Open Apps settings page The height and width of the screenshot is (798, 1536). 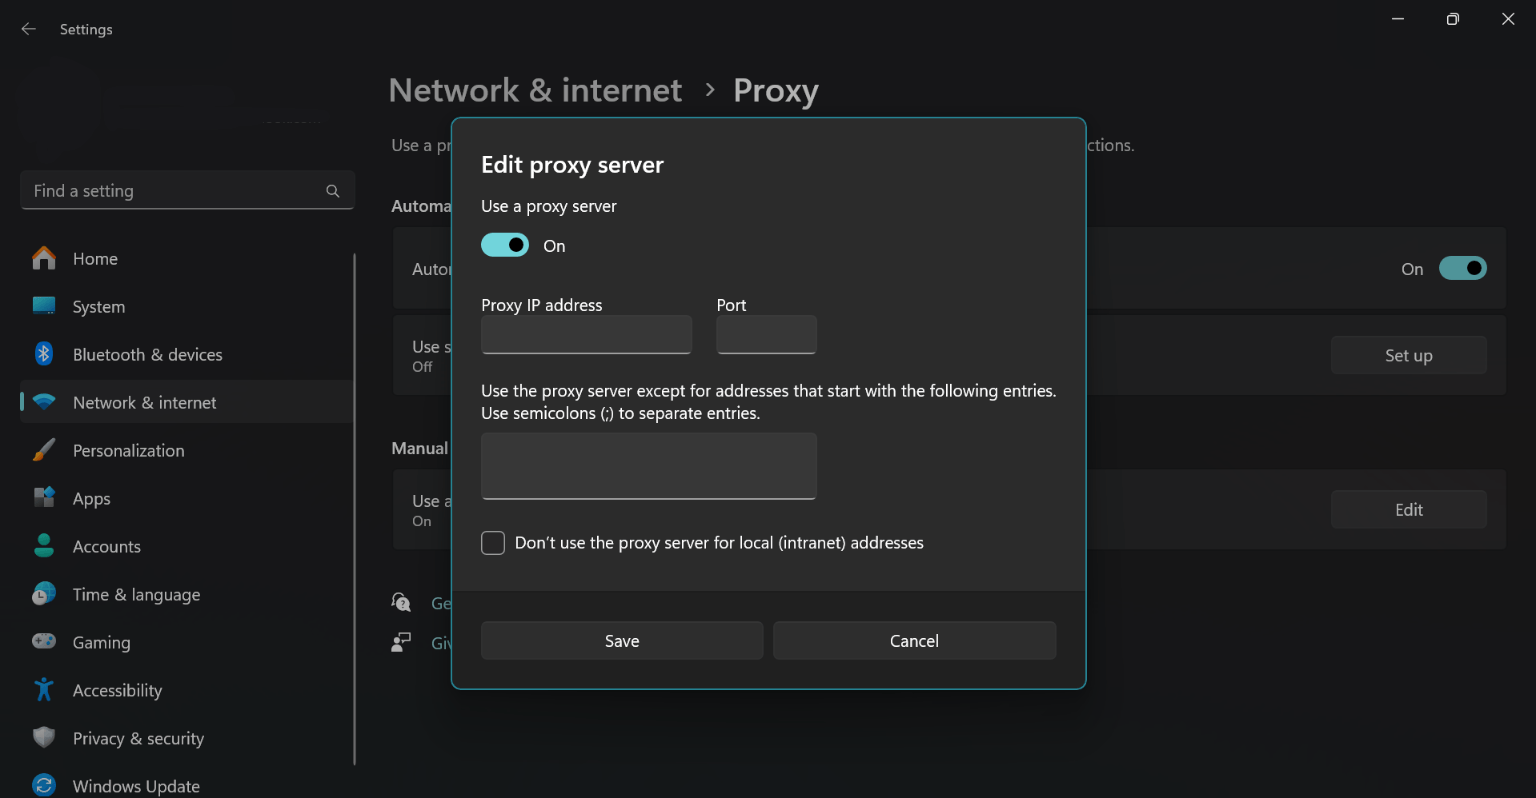coord(186,499)
